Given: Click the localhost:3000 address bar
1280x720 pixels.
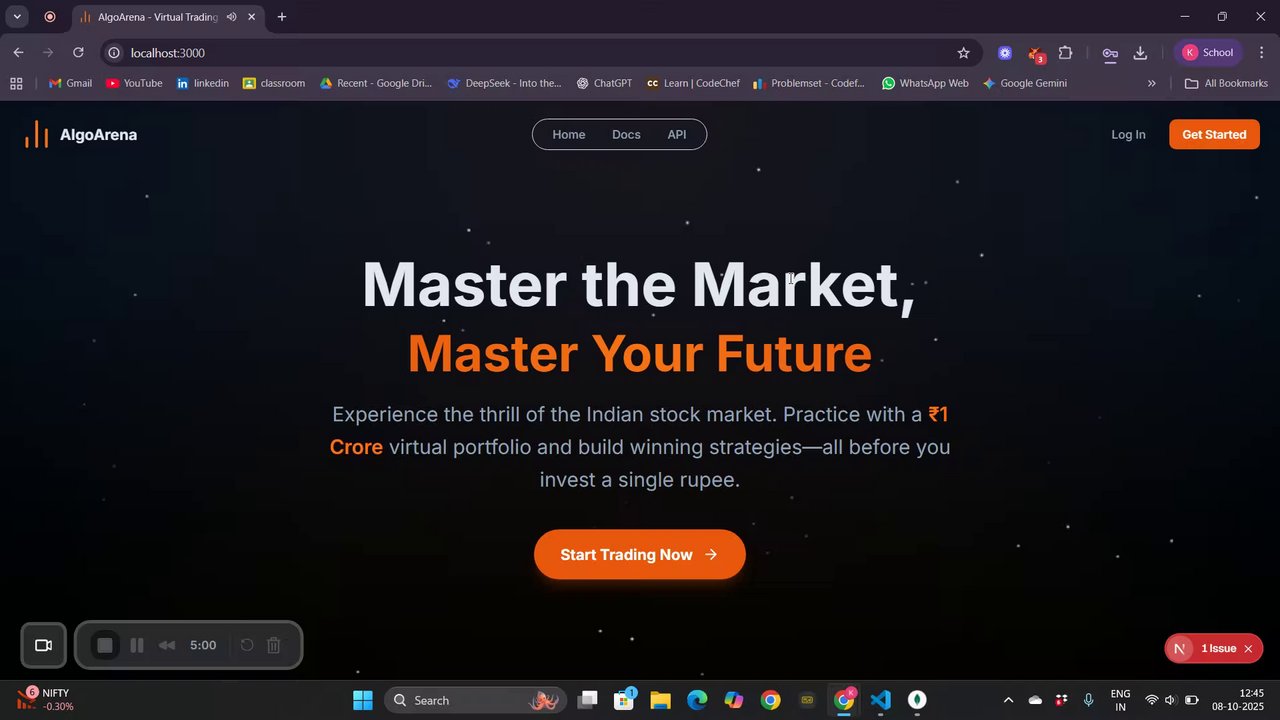Looking at the screenshot, I should pyautogui.click(x=530, y=53).
